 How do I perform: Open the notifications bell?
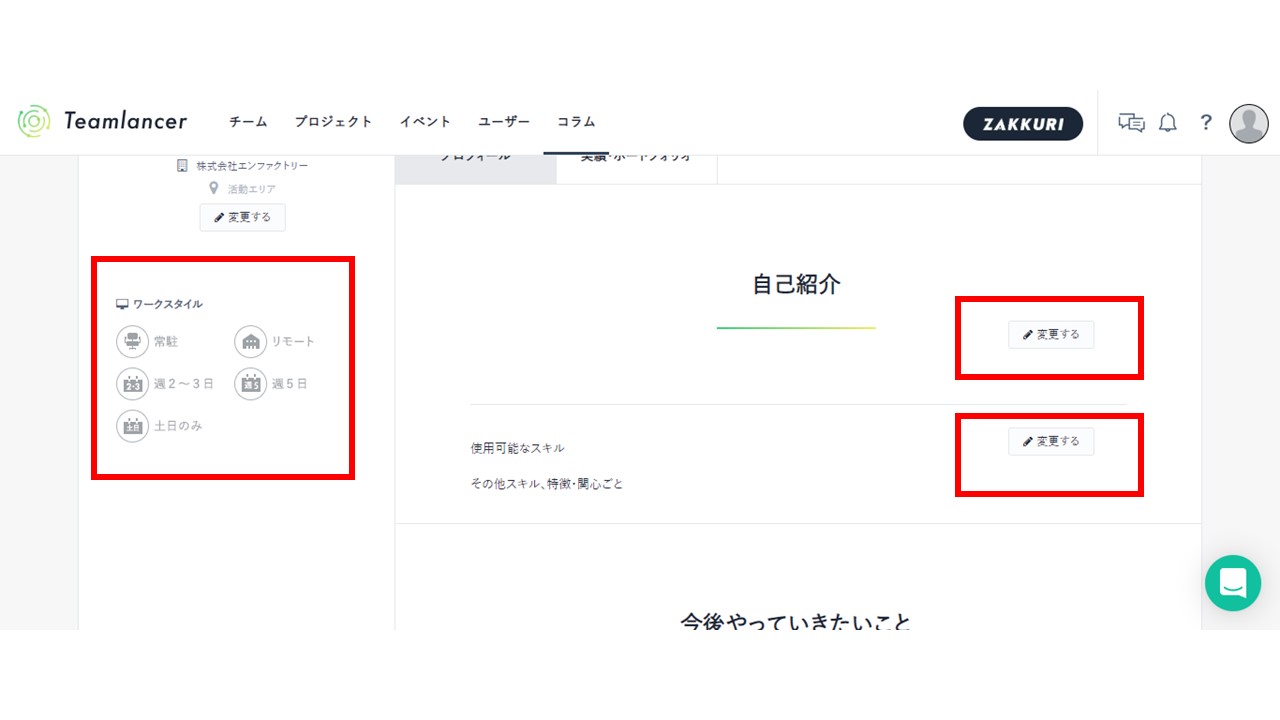[x=1167, y=123]
